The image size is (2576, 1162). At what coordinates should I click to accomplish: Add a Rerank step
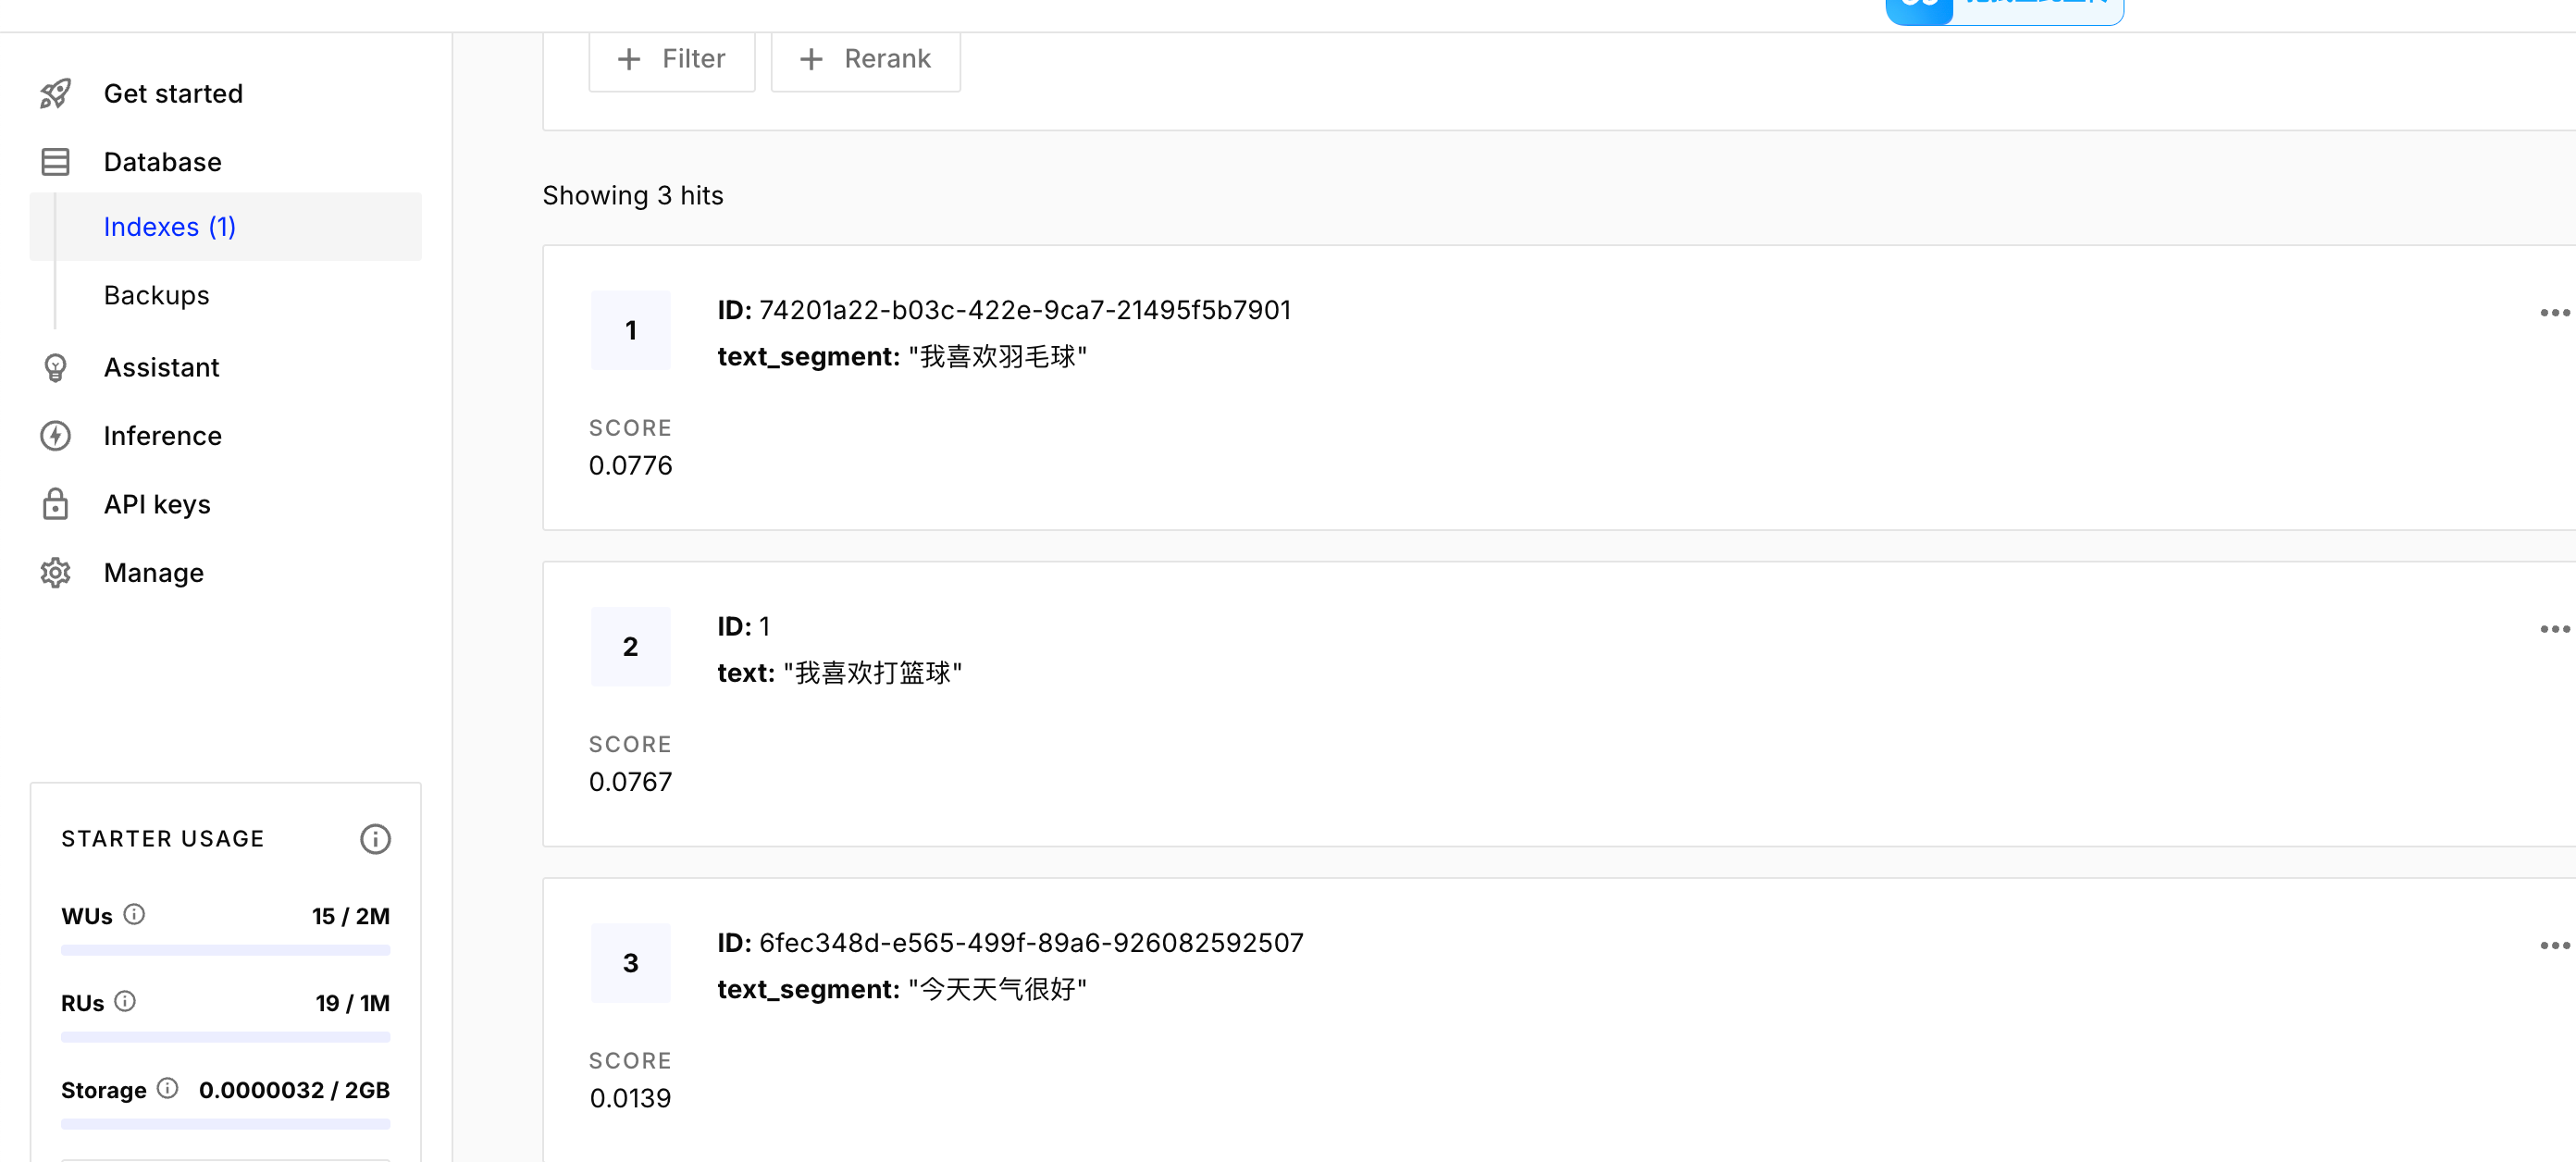(865, 60)
